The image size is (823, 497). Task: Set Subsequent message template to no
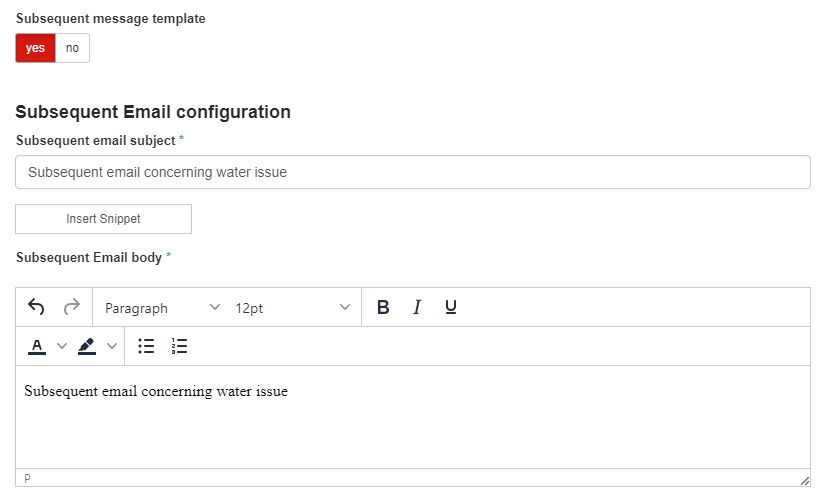pos(72,48)
